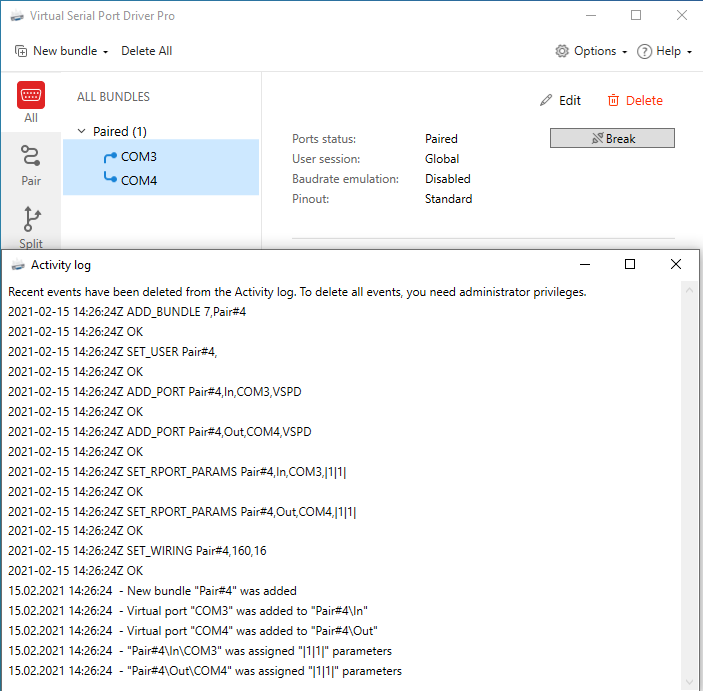Click the Pinout value 'Standard'
Image resolution: width=703 pixels, height=691 pixels.
pos(448,199)
